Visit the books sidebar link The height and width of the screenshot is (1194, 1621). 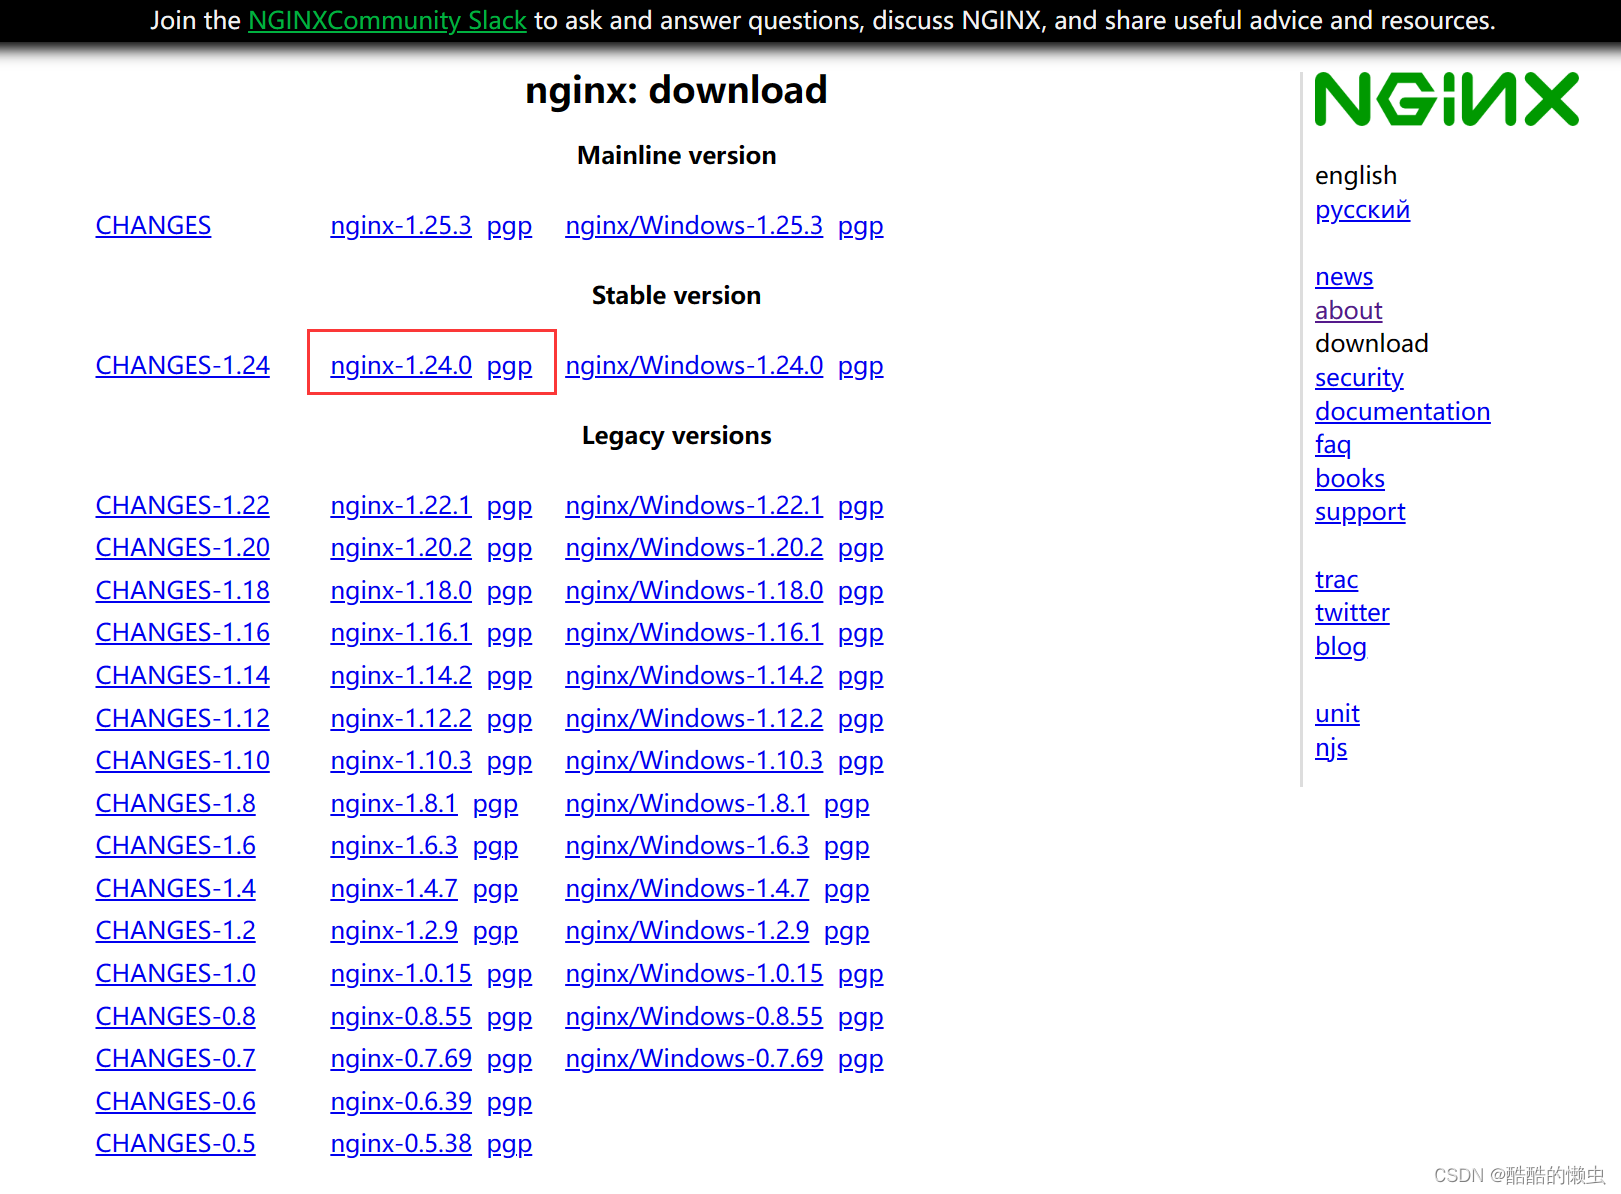[x=1349, y=479]
